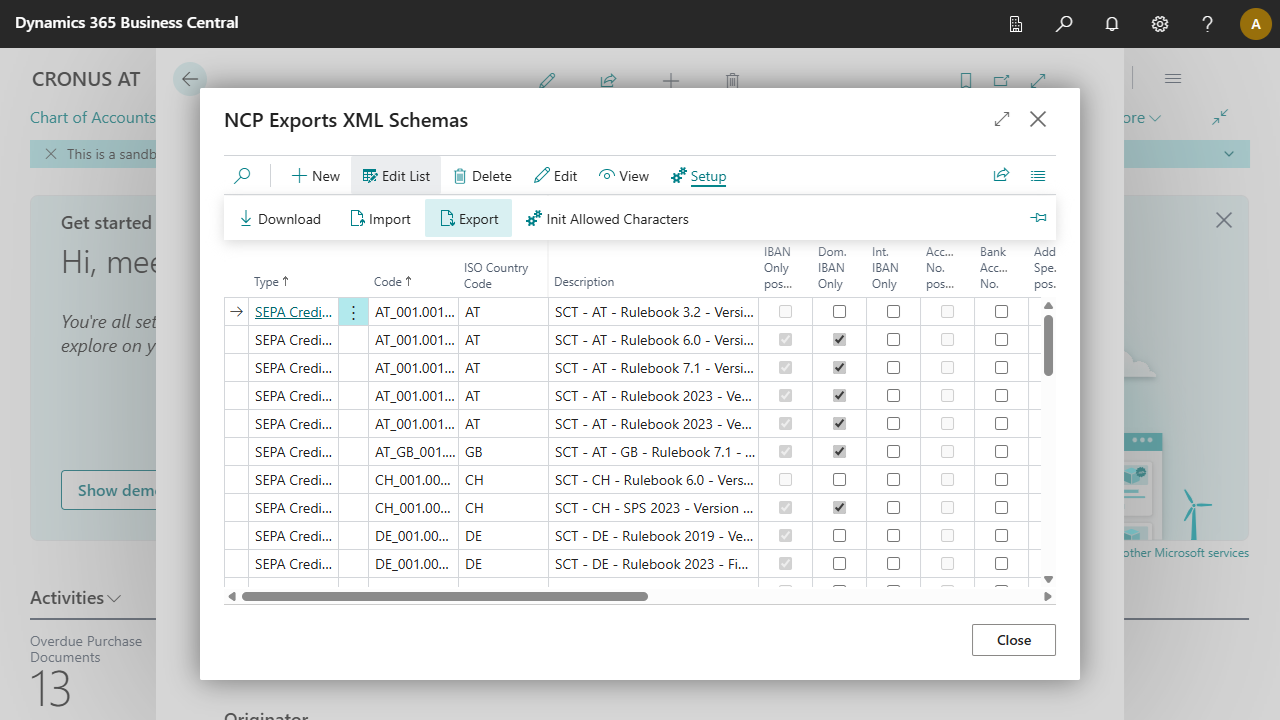Open the Settings gear icon

pos(1160,24)
